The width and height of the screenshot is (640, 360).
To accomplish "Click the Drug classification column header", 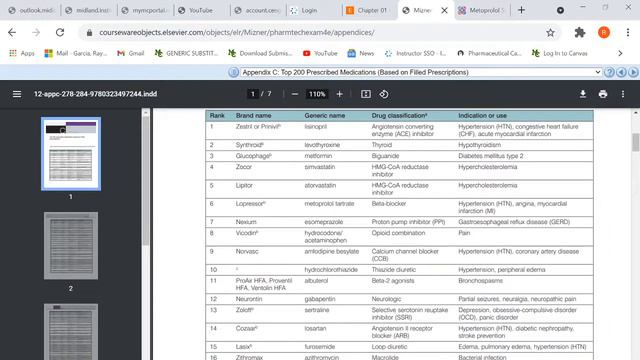I will (x=399, y=116).
